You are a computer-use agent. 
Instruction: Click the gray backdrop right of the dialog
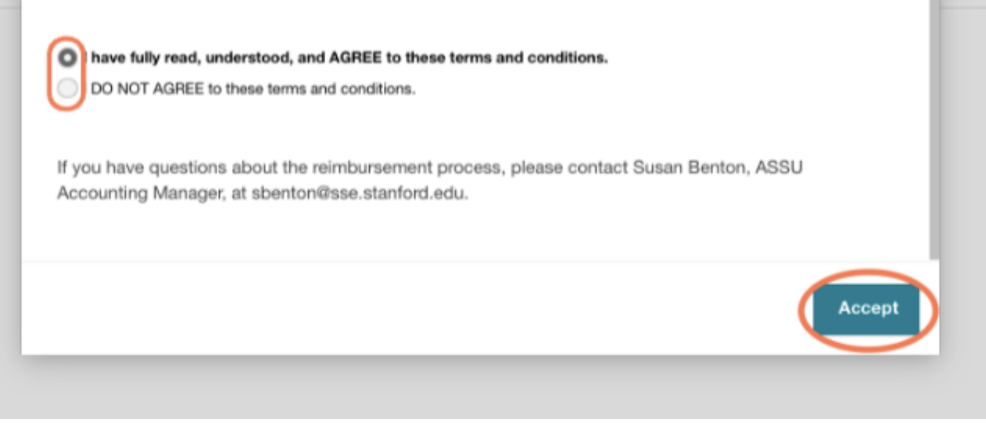[x=963, y=200]
